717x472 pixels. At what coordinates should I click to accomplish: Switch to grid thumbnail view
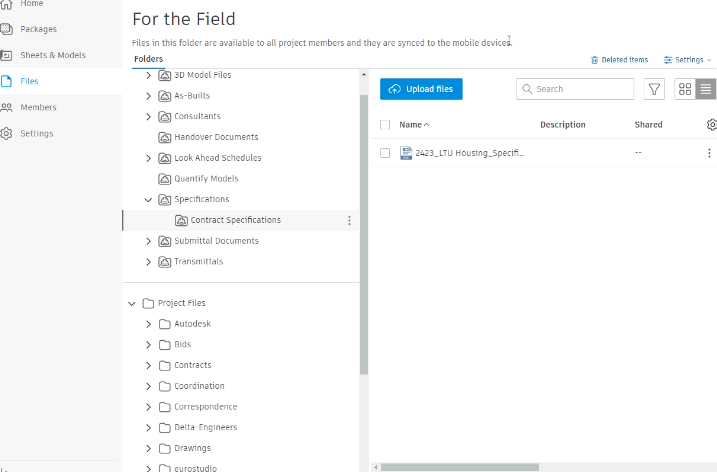(x=685, y=89)
